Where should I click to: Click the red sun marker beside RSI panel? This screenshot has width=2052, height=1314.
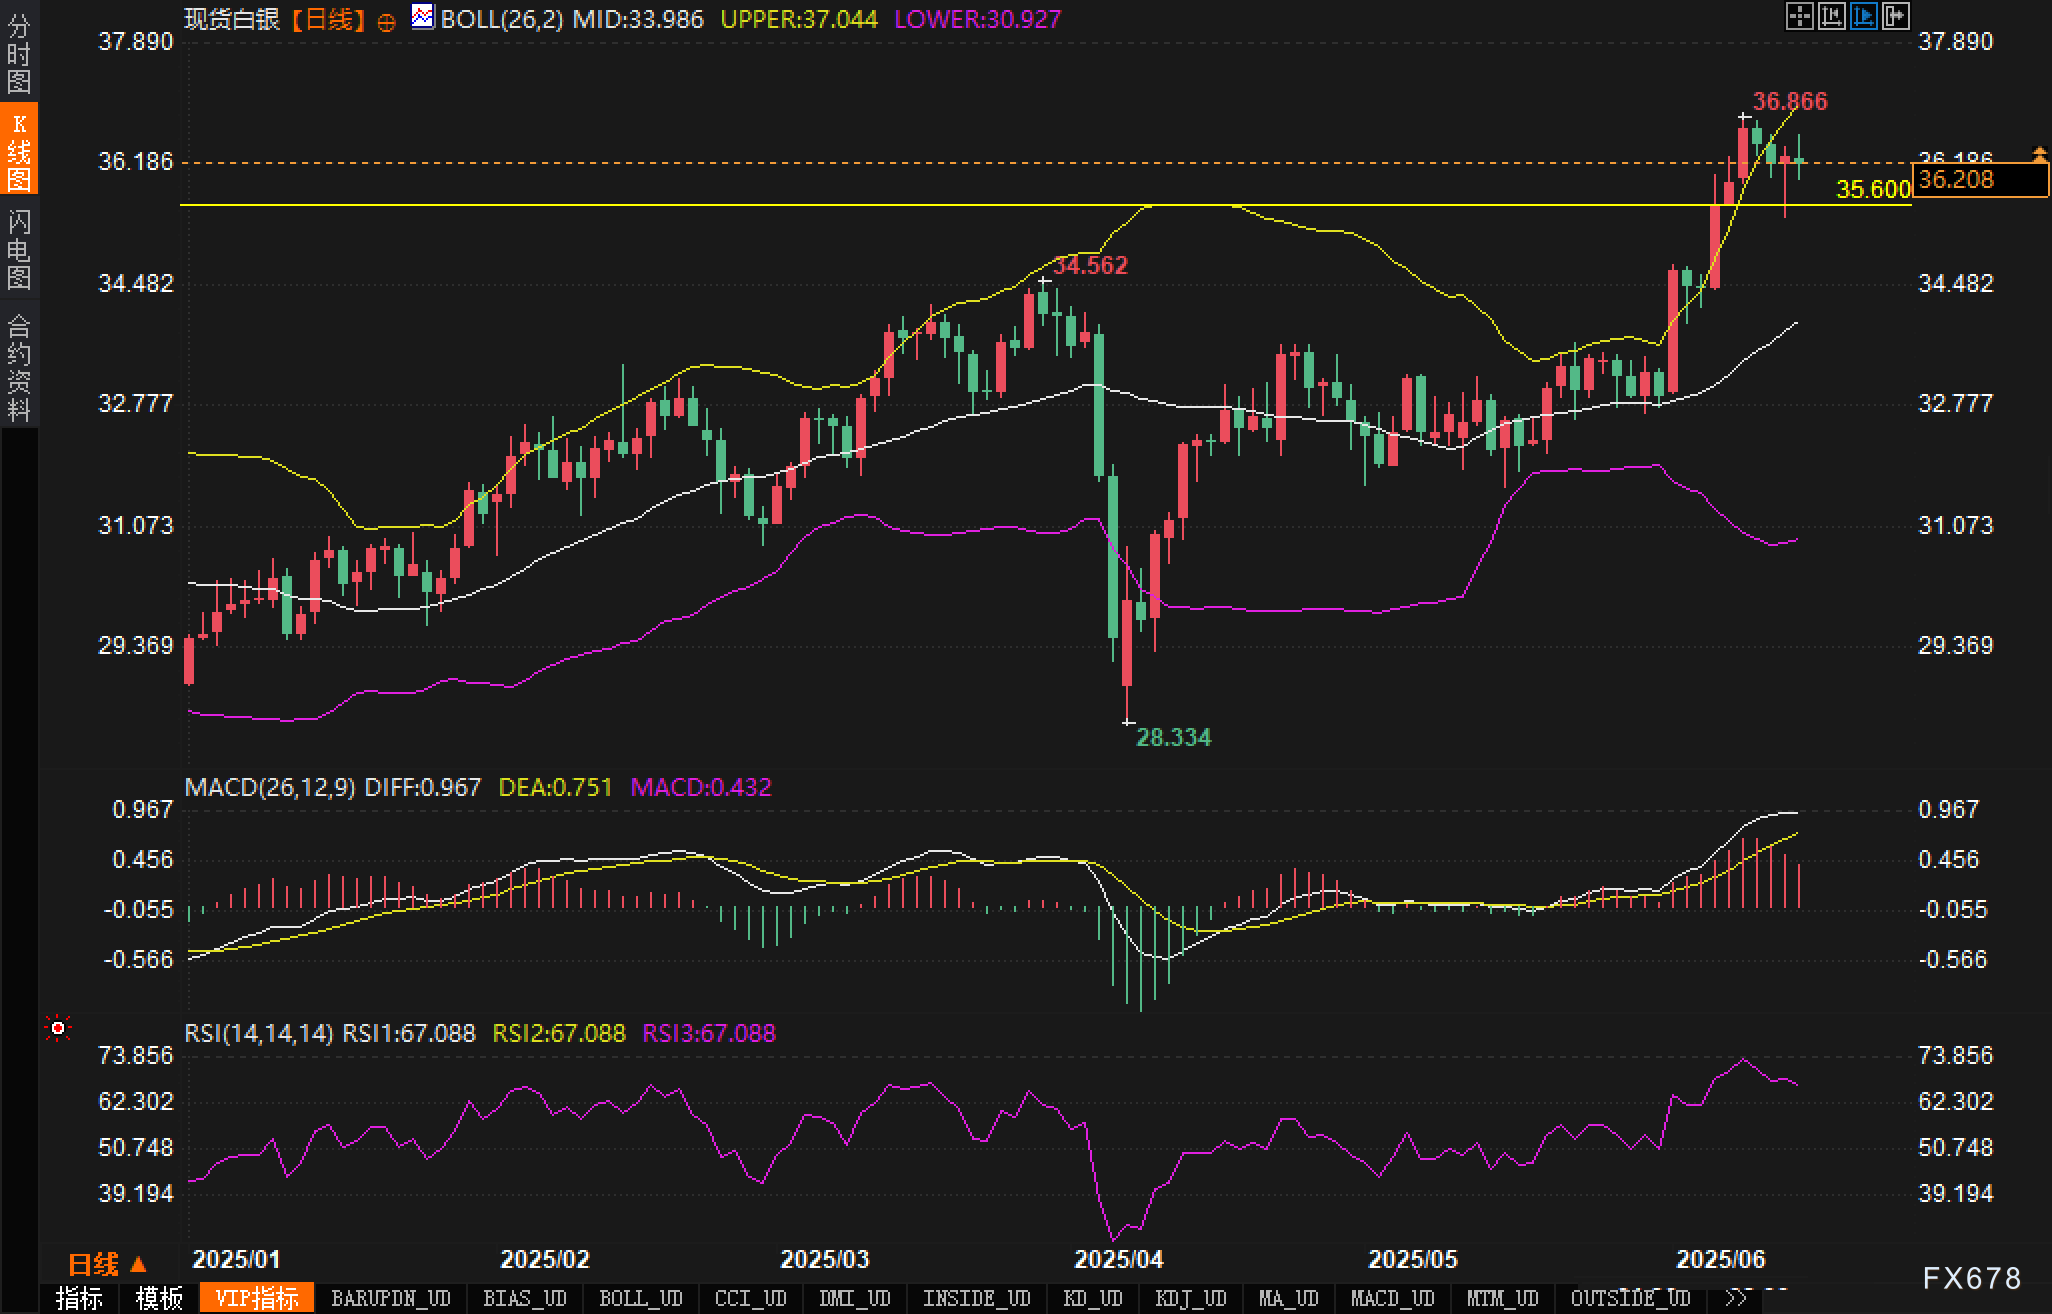click(58, 1028)
